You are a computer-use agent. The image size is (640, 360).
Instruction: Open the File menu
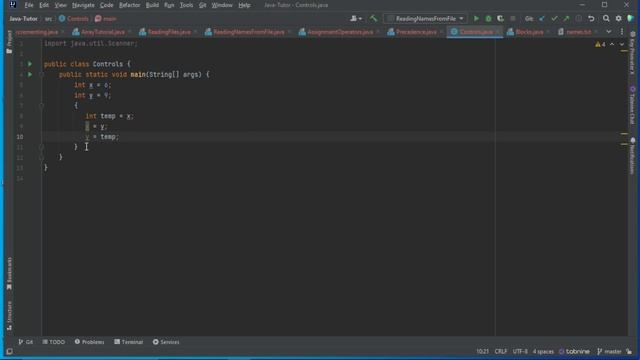click(29, 5)
